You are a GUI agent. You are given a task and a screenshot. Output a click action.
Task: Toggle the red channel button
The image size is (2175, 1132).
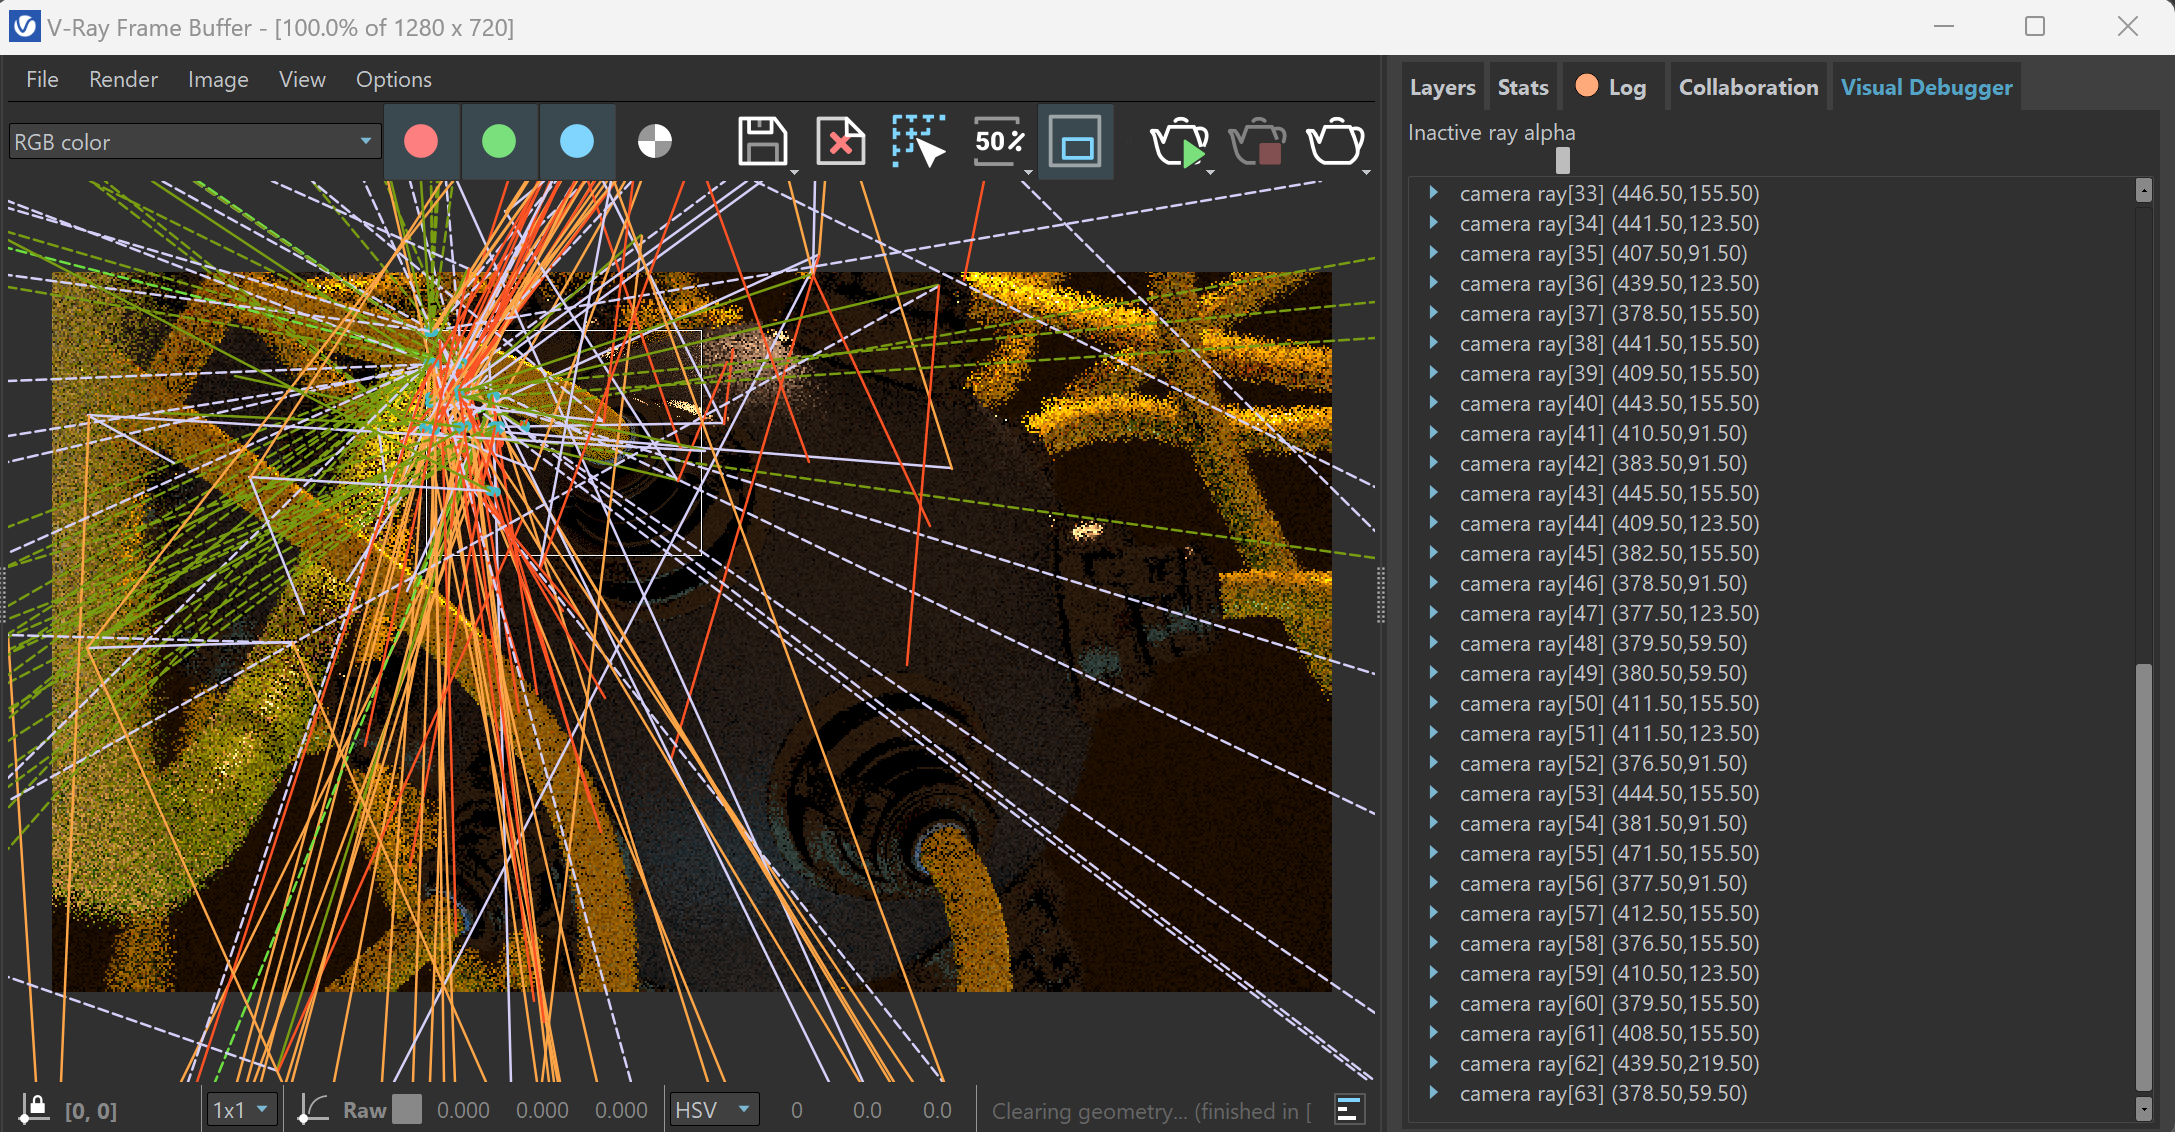(x=421, y=142)
